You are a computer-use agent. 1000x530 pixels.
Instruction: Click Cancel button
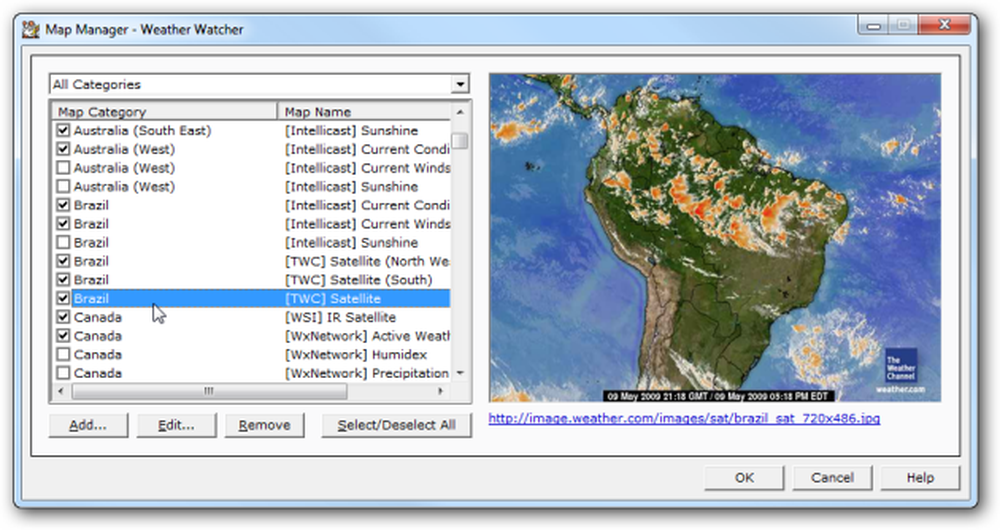click(x=832, y=478)
